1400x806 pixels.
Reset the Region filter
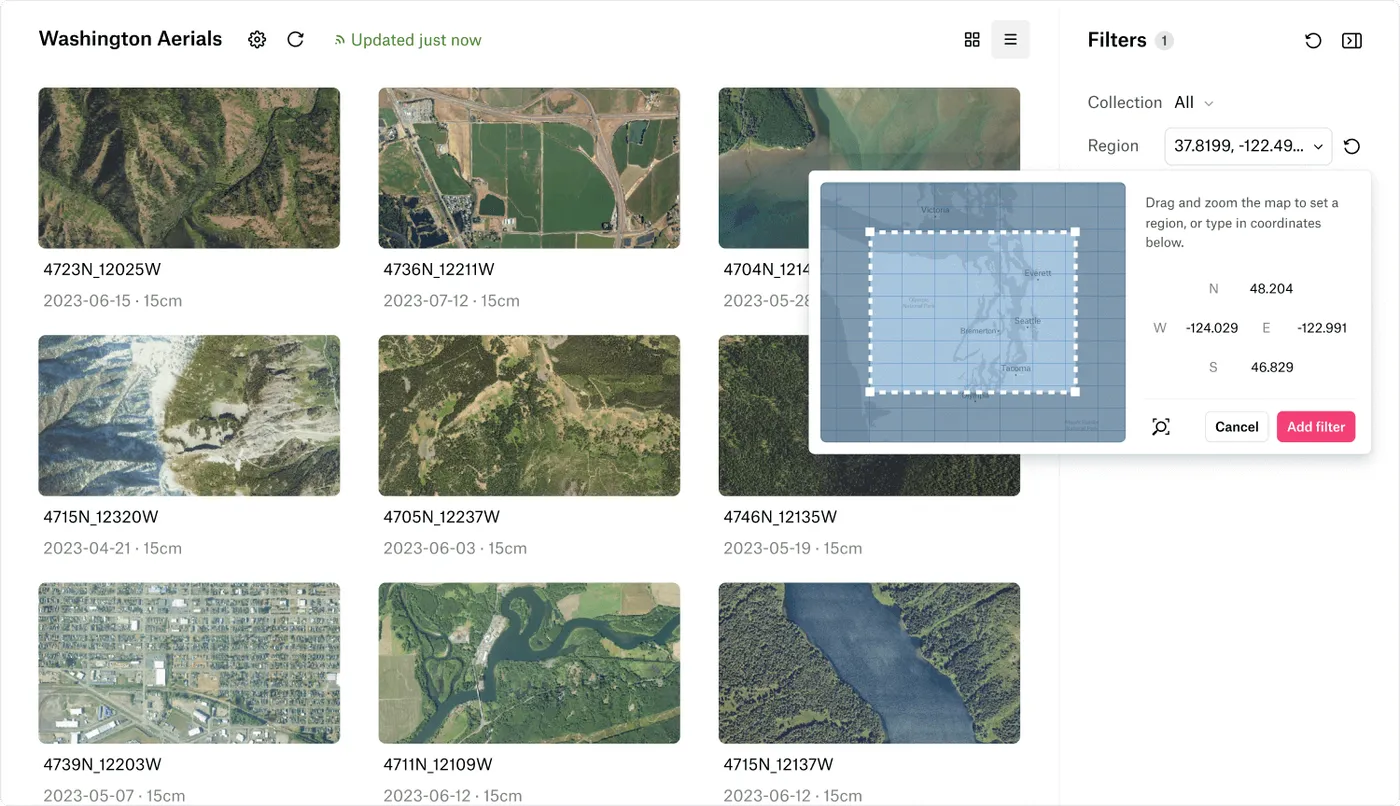(1352, 146)
